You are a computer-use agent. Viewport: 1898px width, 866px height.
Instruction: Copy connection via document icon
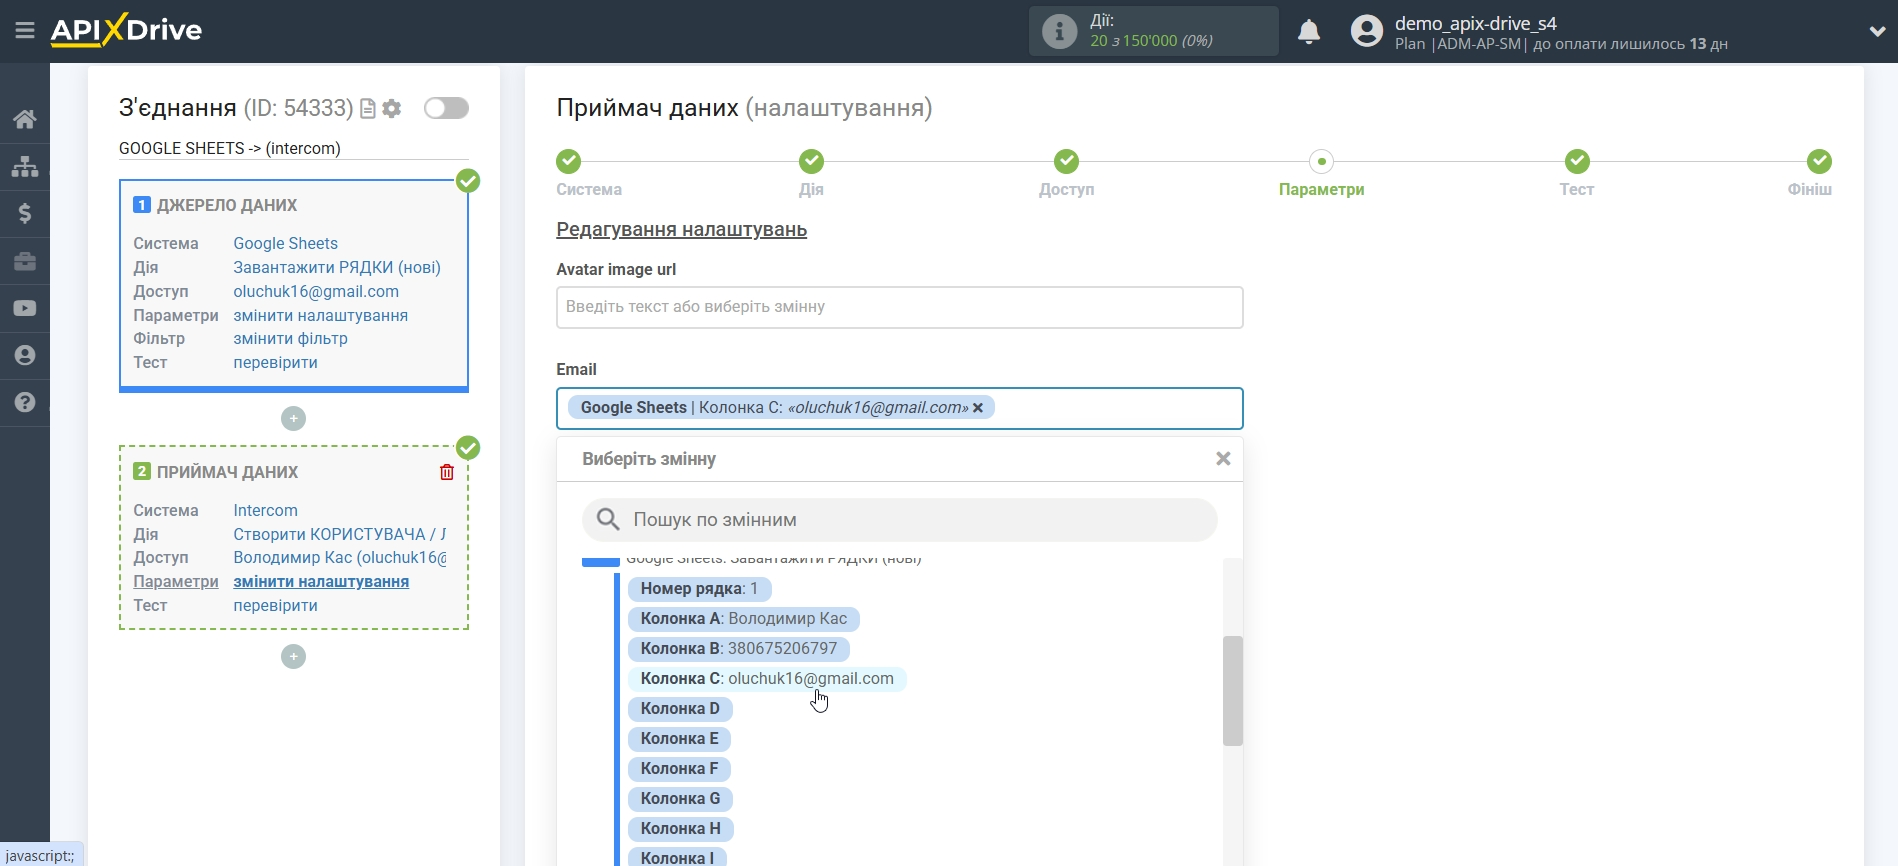pos(368,108)
